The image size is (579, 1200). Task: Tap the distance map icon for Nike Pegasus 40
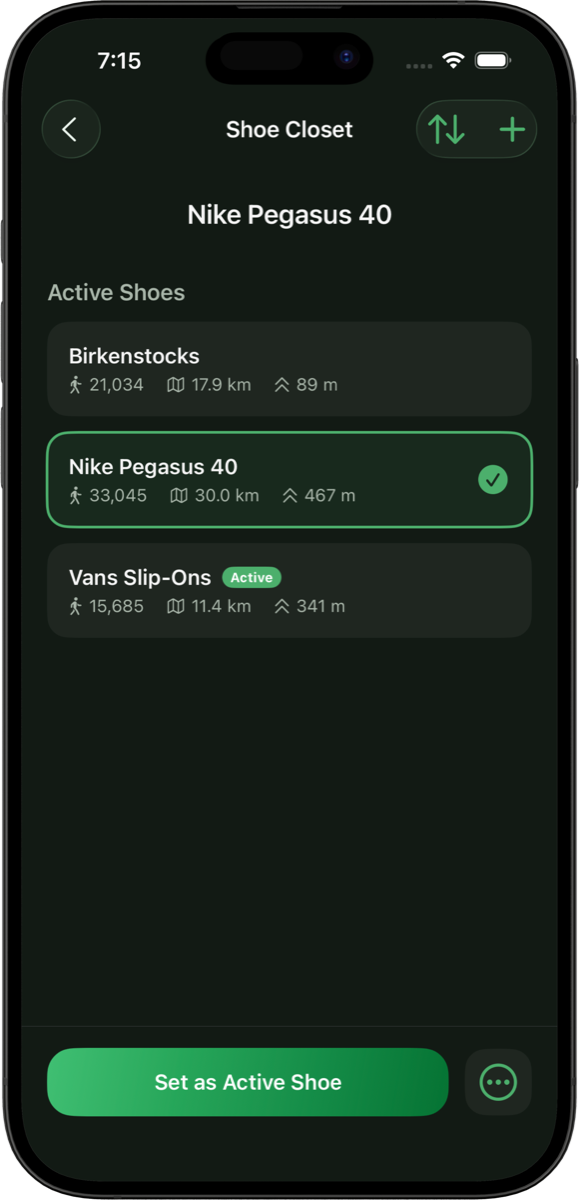pos(179,495)
